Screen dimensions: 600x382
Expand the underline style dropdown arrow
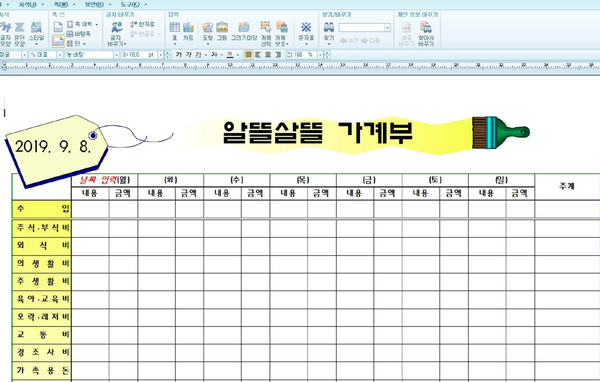tap(206, 55)
